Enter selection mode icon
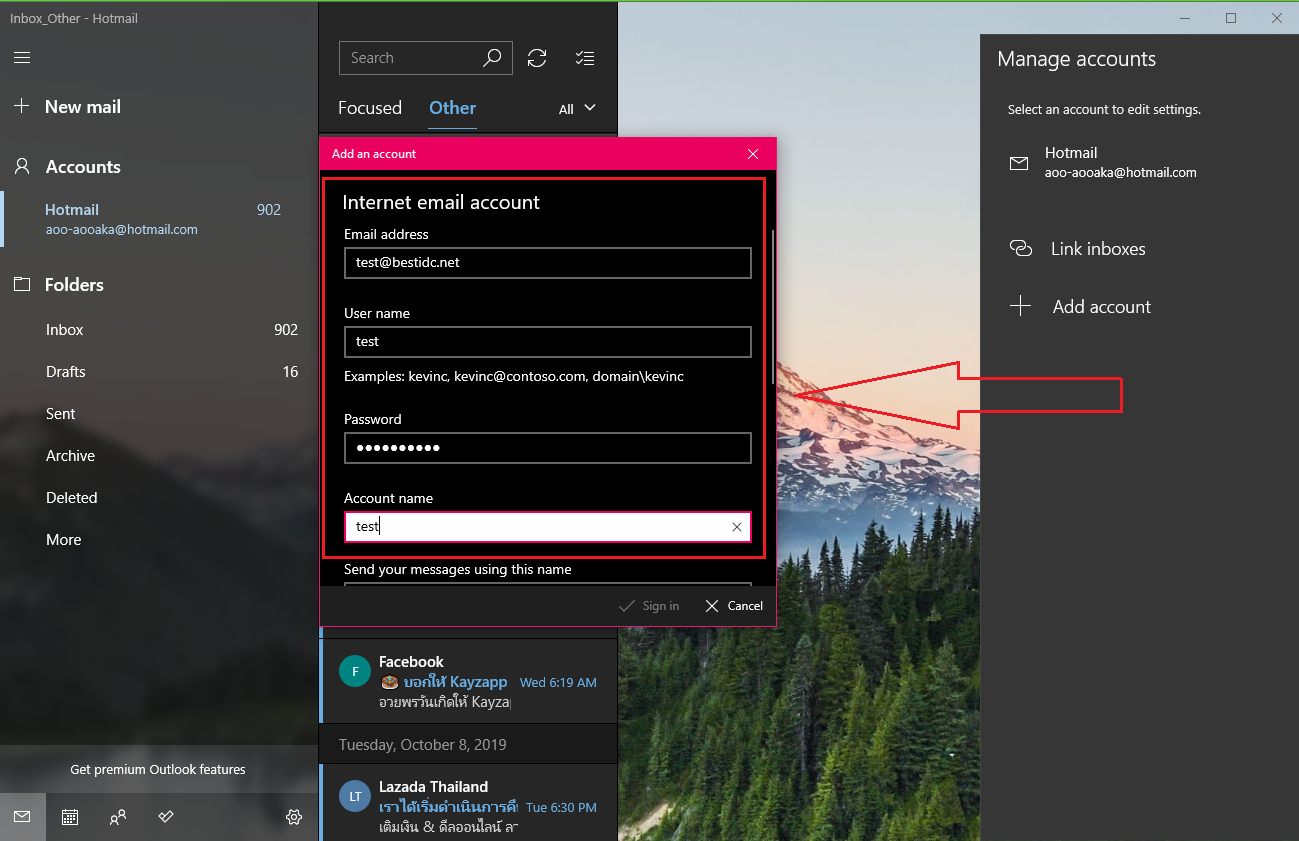This screenshot has height=841, width=1299. pyautogui.click(x=586, y=58)
